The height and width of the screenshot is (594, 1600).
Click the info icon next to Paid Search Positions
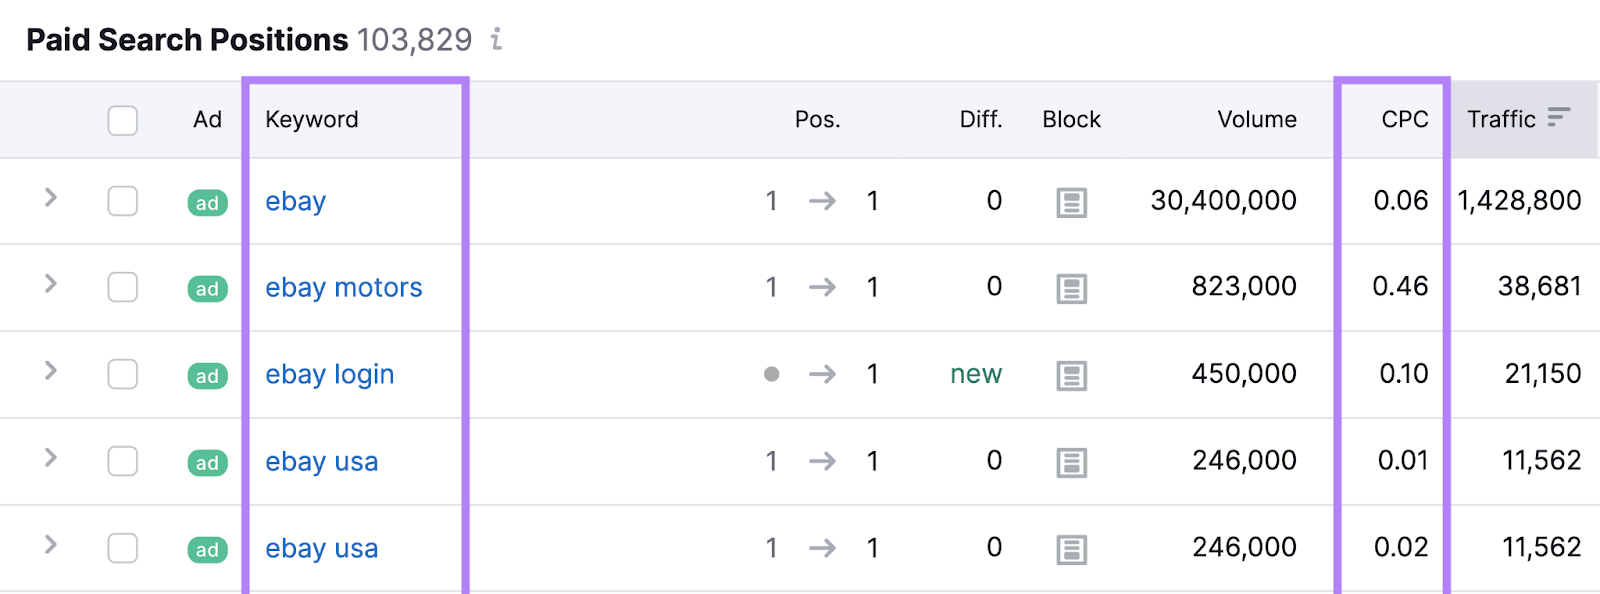point(497,40)
